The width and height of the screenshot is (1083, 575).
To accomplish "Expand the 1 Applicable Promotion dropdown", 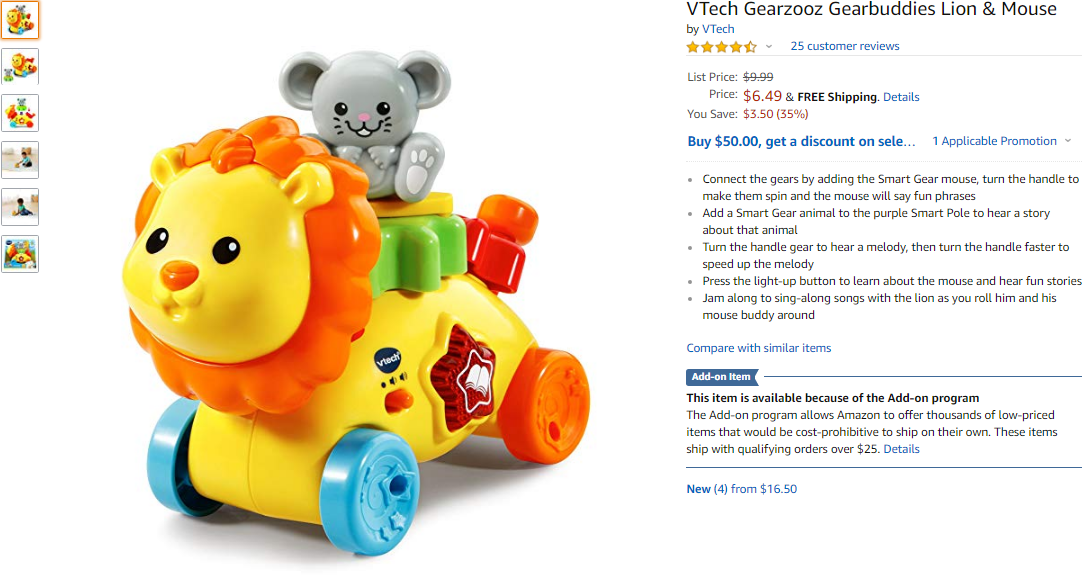I will [1001, 141].
